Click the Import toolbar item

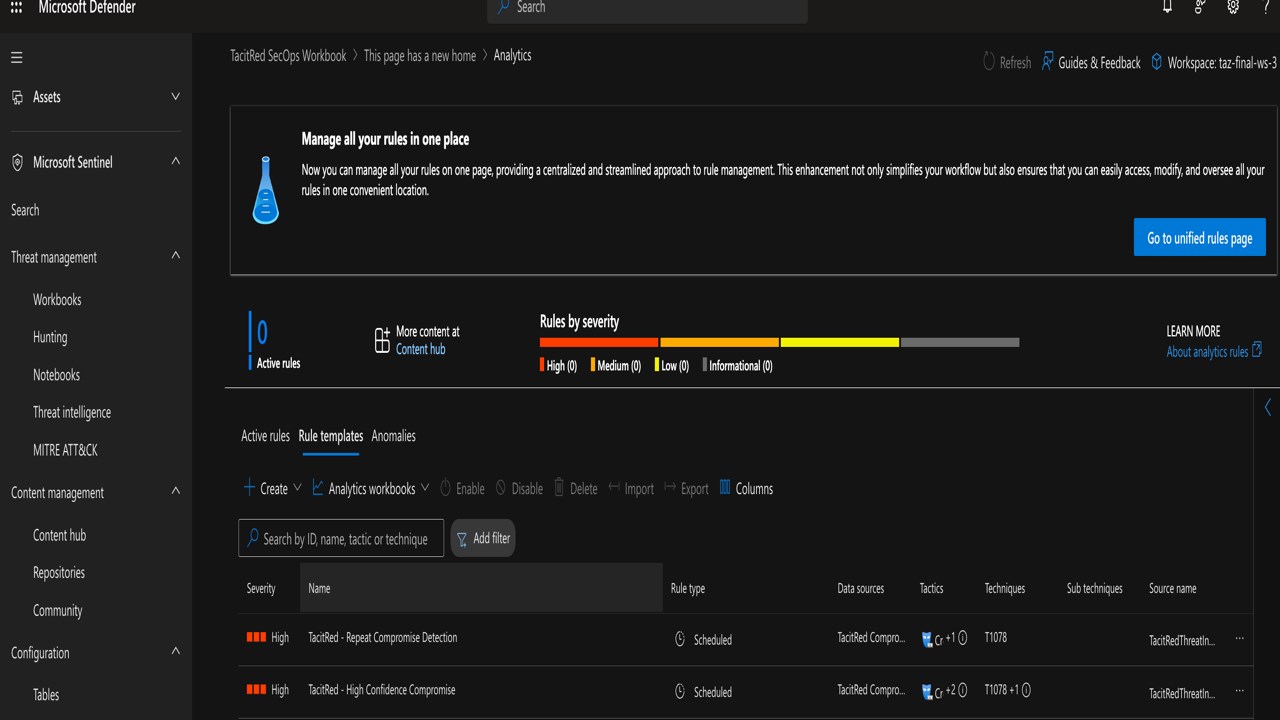point(631,488)
